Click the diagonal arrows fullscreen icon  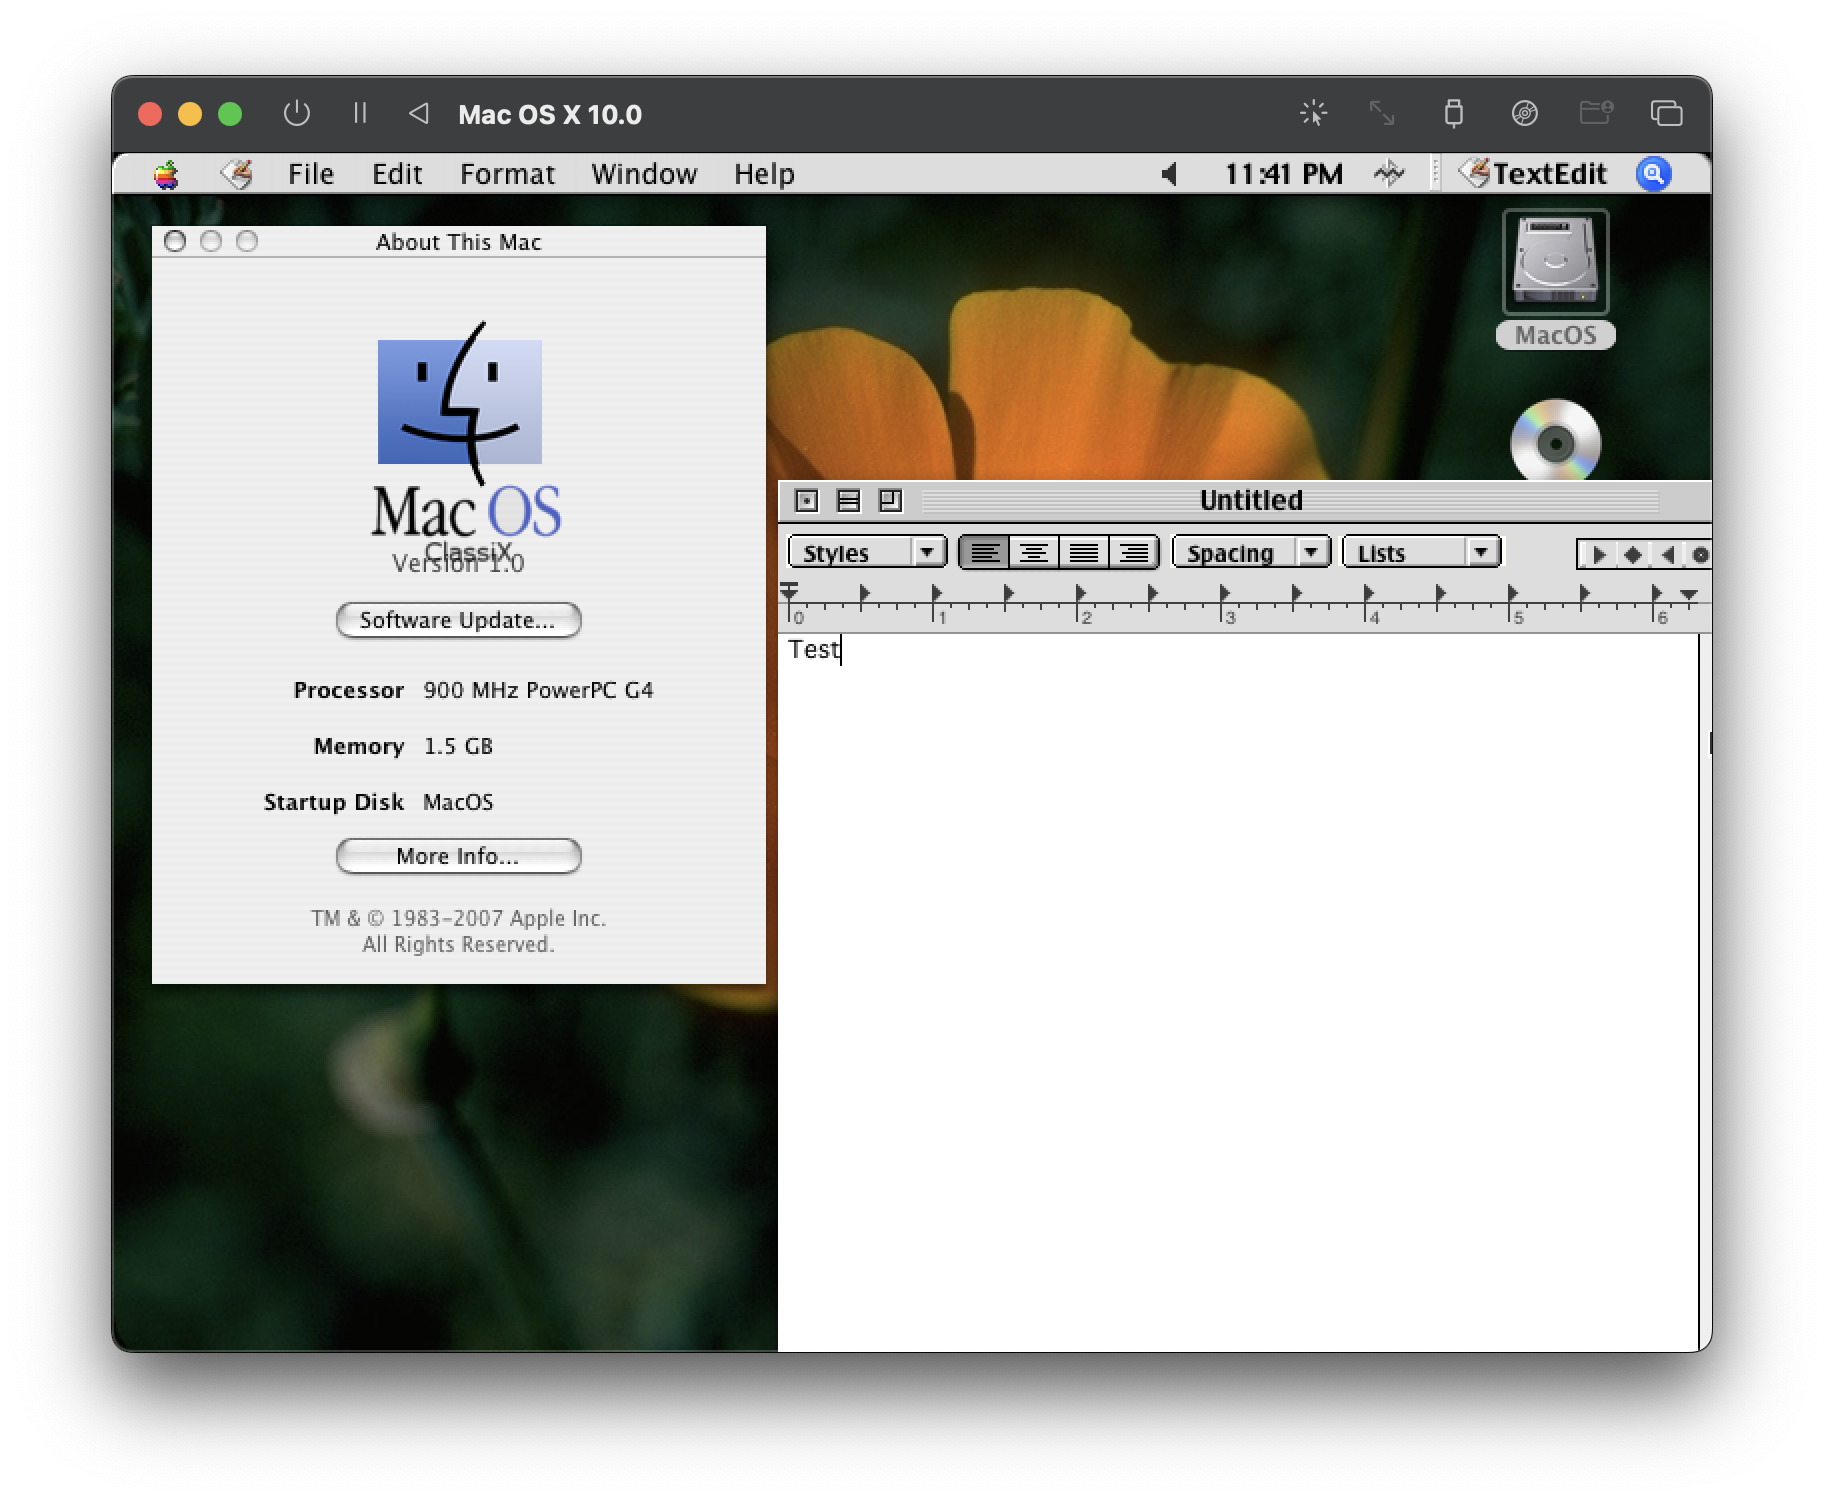(1382, 113)
